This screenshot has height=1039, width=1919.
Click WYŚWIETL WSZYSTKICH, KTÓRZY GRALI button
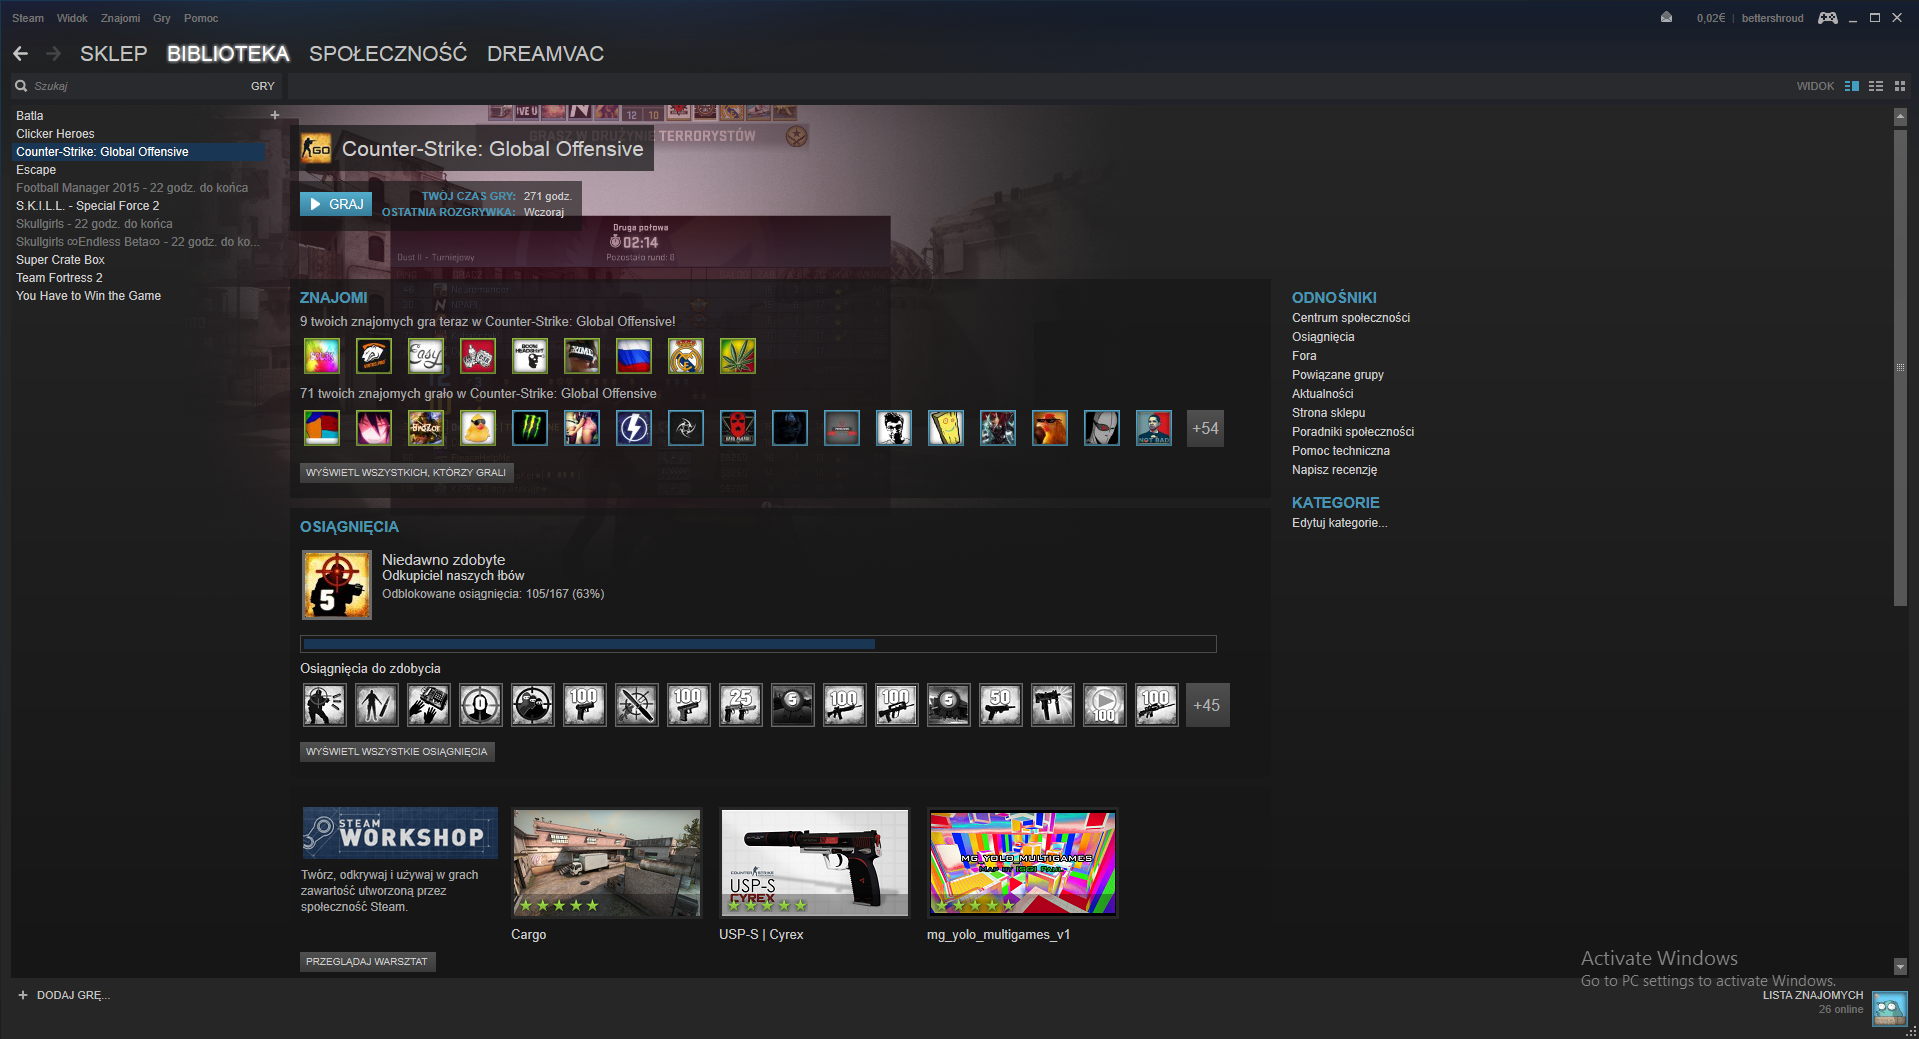406,472
